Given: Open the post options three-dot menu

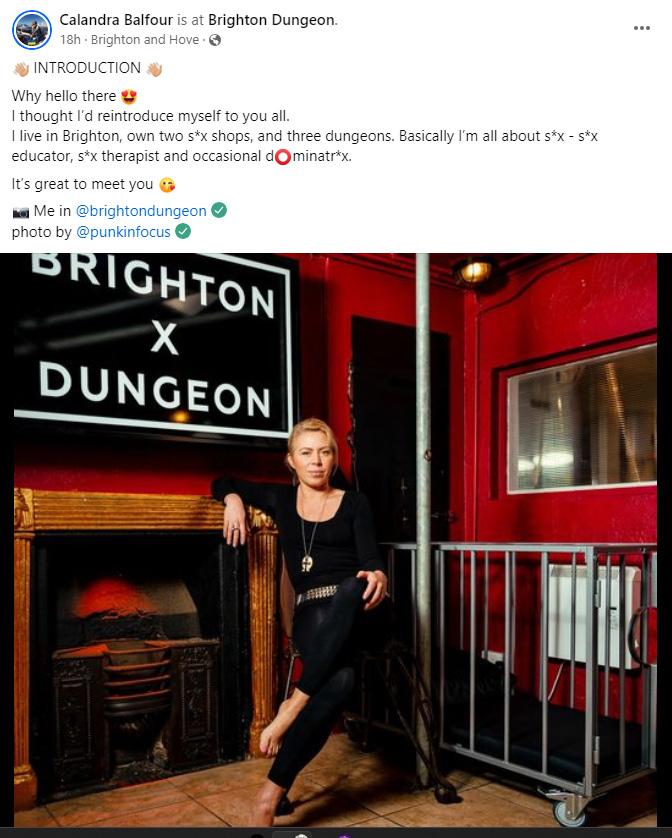Looking at the screenshot, I should tap(642, 28).
